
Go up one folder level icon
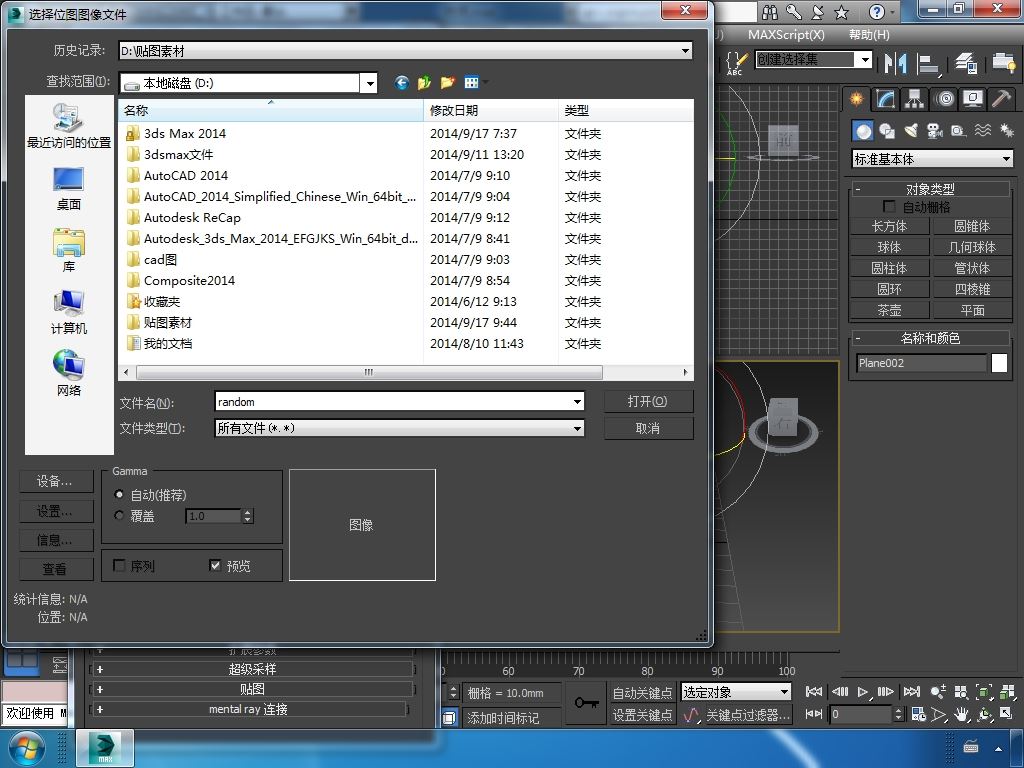pyautogui.click(x=424, y=82)
